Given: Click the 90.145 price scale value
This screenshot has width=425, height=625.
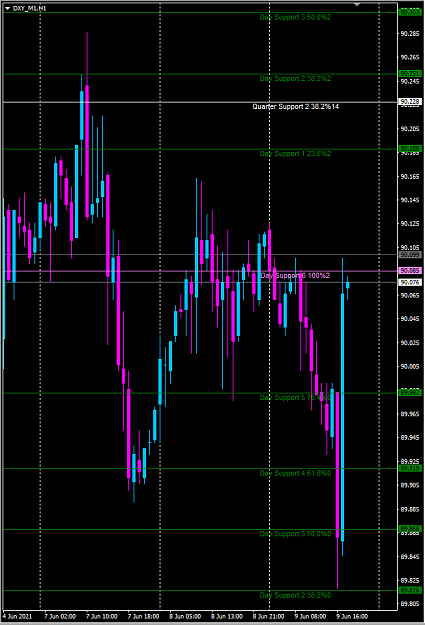Looking at the screenshot, I should (x=410, y=200).
